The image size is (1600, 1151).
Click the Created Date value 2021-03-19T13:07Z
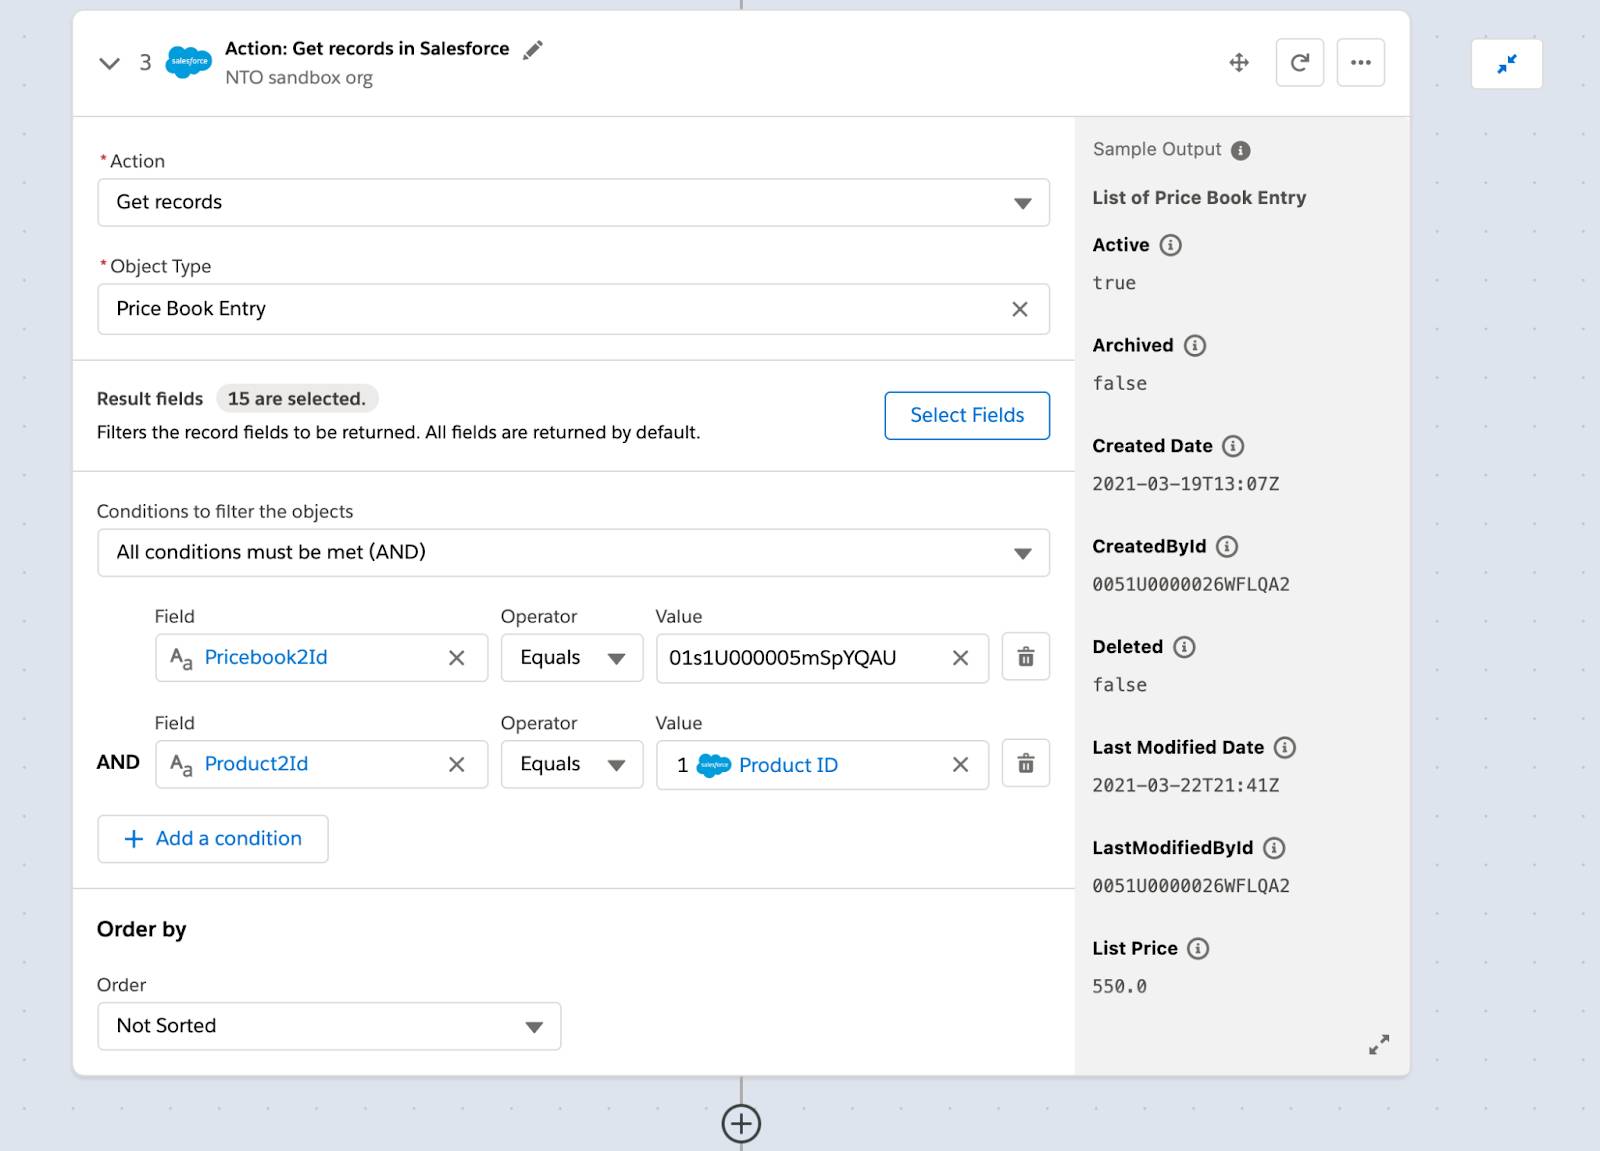click(1185, 484)
